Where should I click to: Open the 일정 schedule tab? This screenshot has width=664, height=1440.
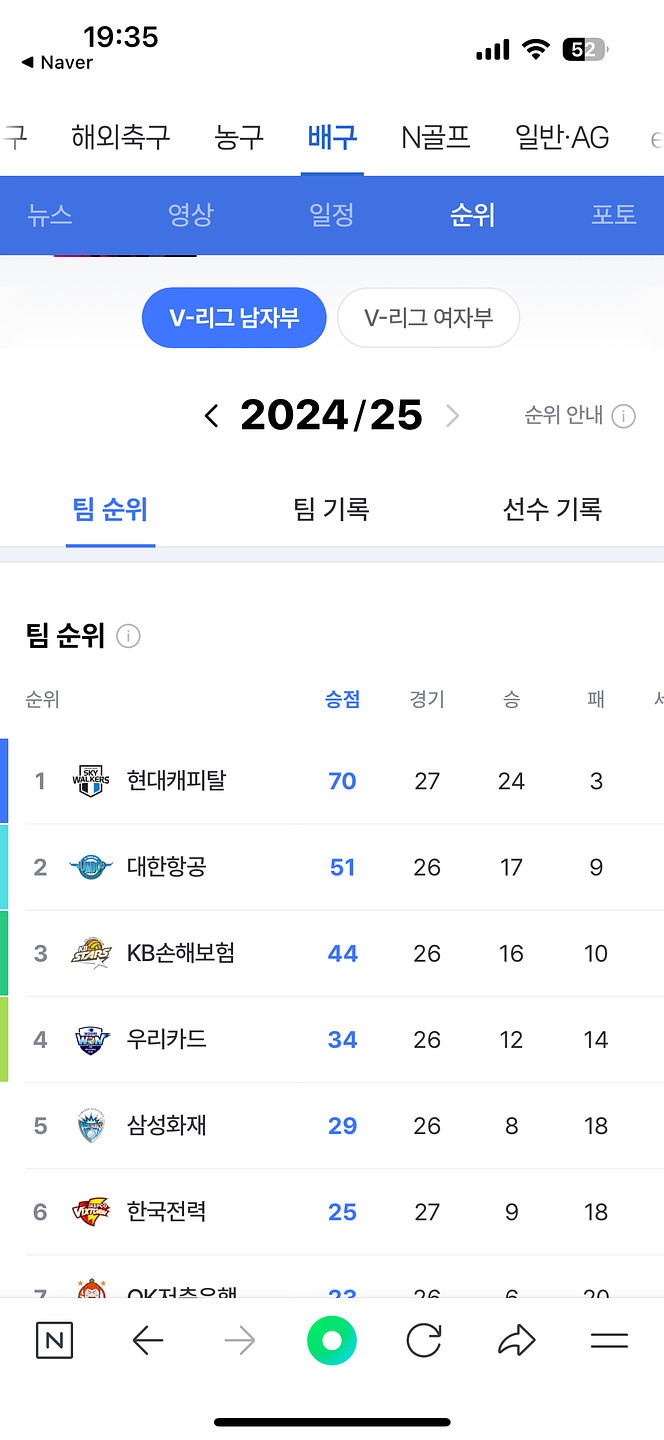(x=332, y=215)
